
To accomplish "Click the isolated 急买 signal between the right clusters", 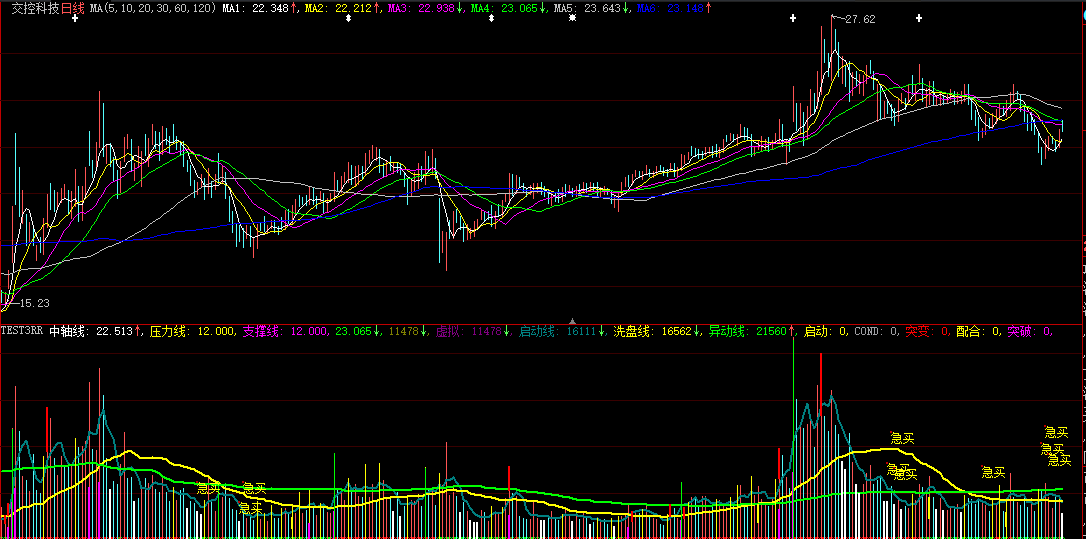I will [993, 472].
